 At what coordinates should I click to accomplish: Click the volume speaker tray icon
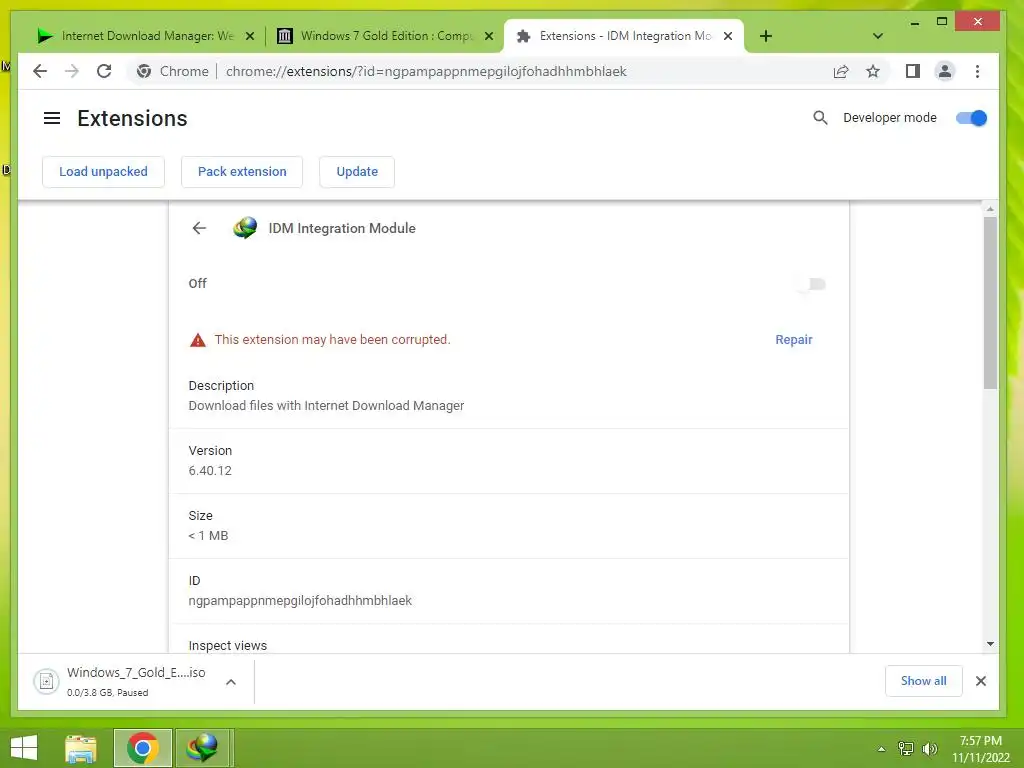tap(929, 748)
